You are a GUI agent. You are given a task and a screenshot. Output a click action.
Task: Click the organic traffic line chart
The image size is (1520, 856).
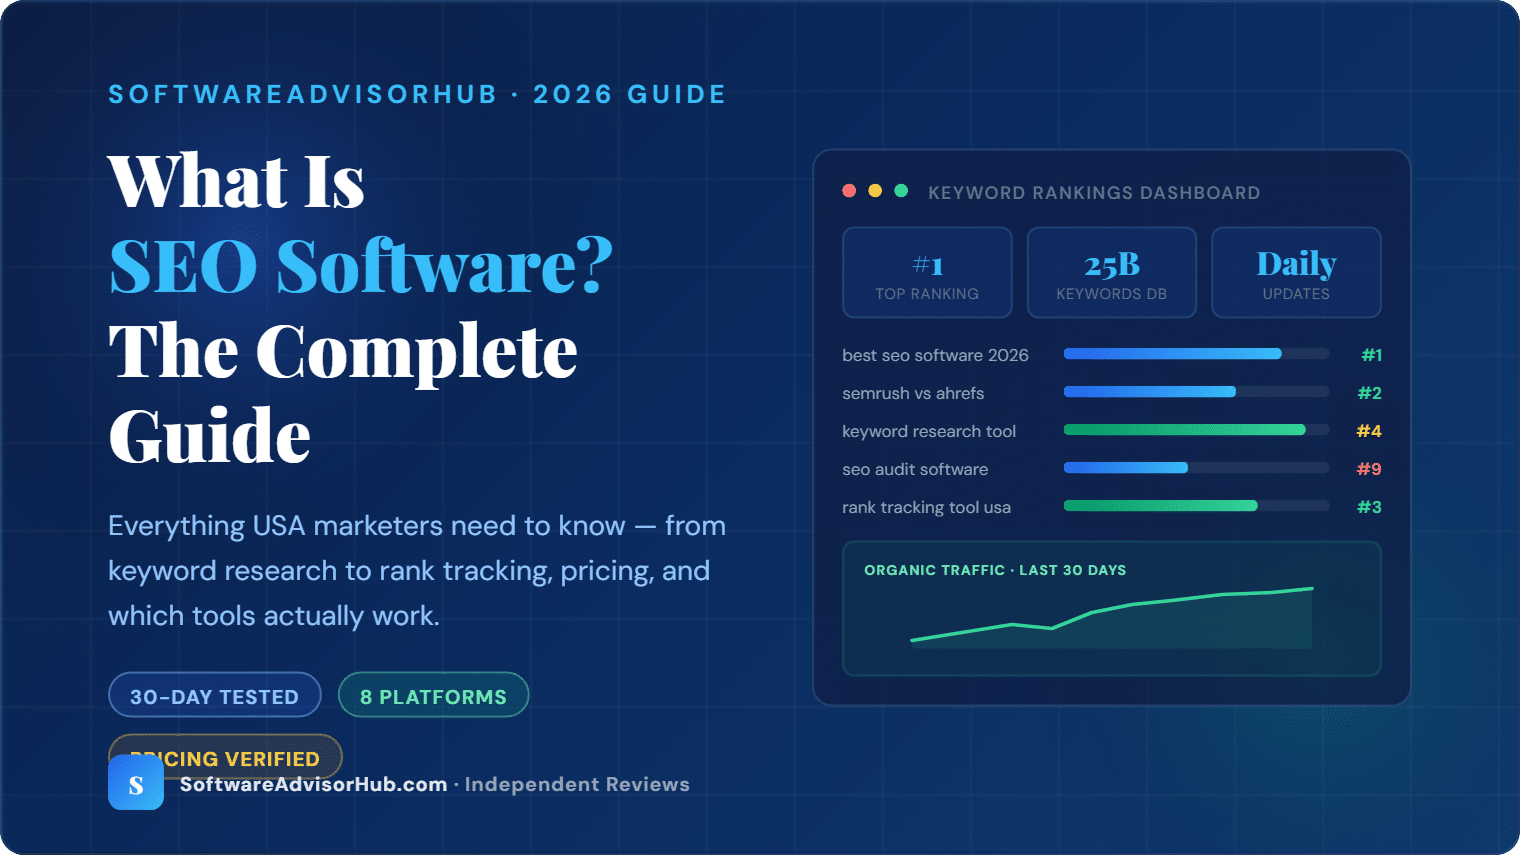[x=1111, y=616]
